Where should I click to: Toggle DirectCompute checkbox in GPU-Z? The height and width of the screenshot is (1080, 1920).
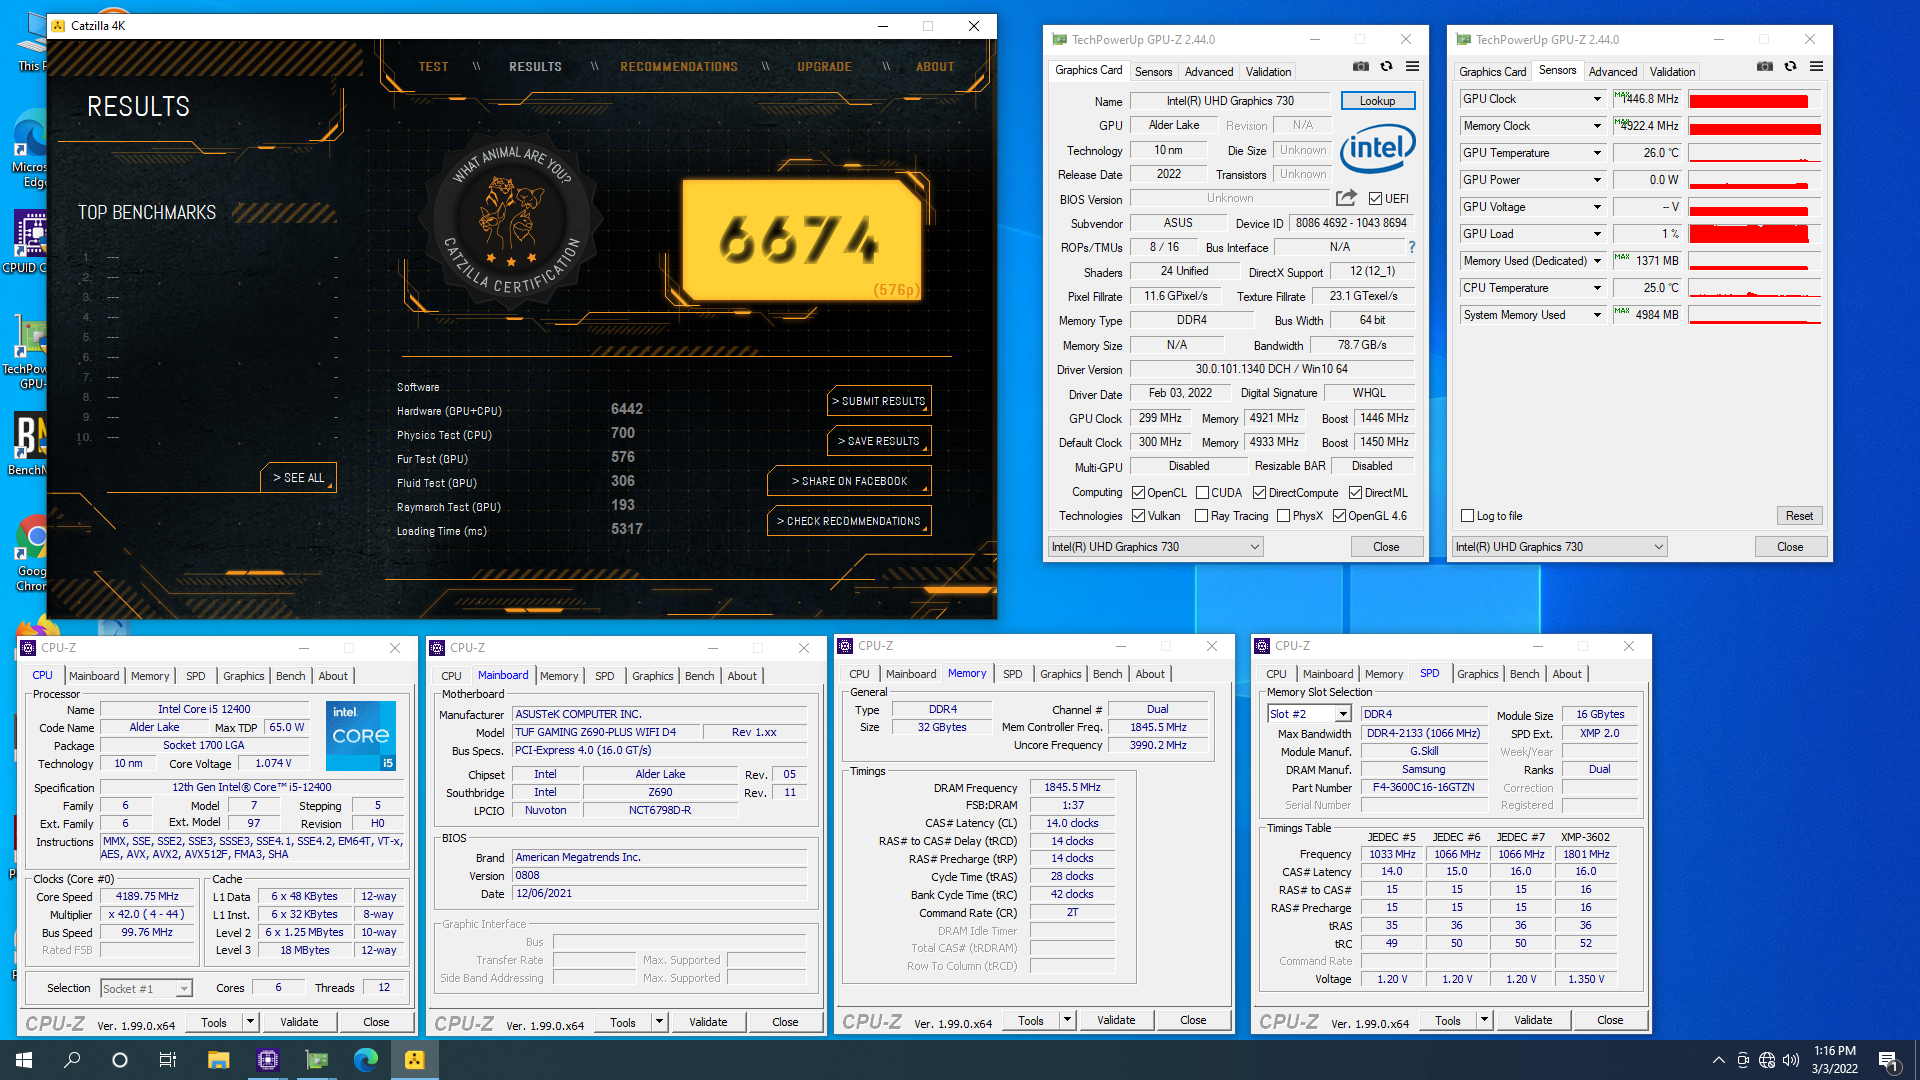click(x=1260, y=493)
